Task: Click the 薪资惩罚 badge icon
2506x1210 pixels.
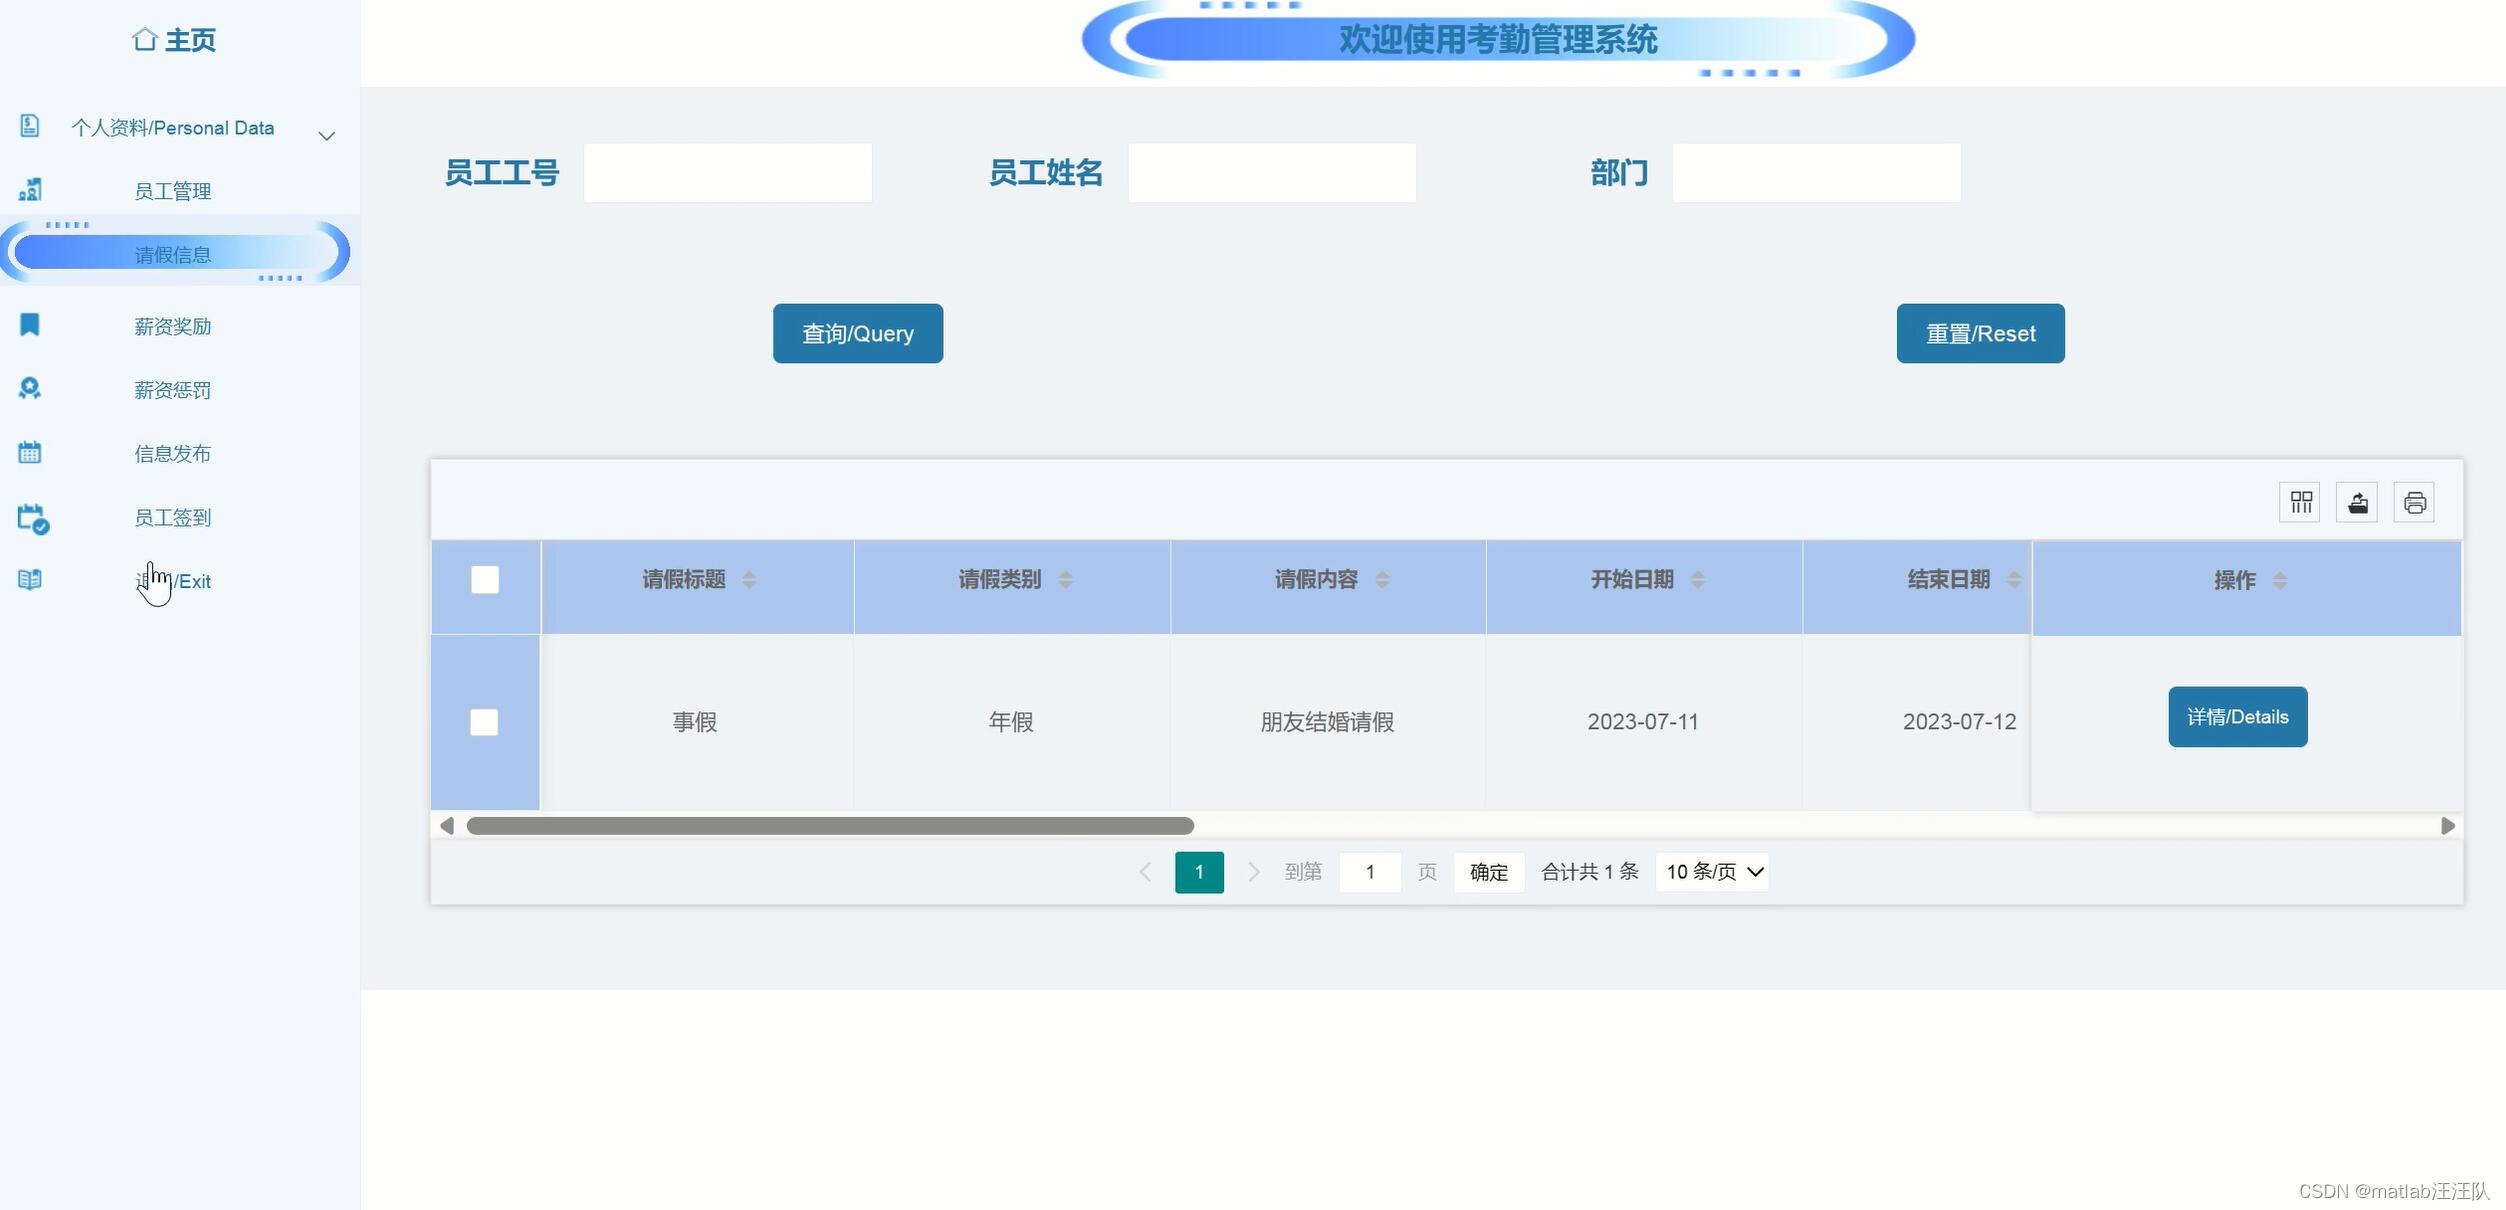Action: point(30,389)
